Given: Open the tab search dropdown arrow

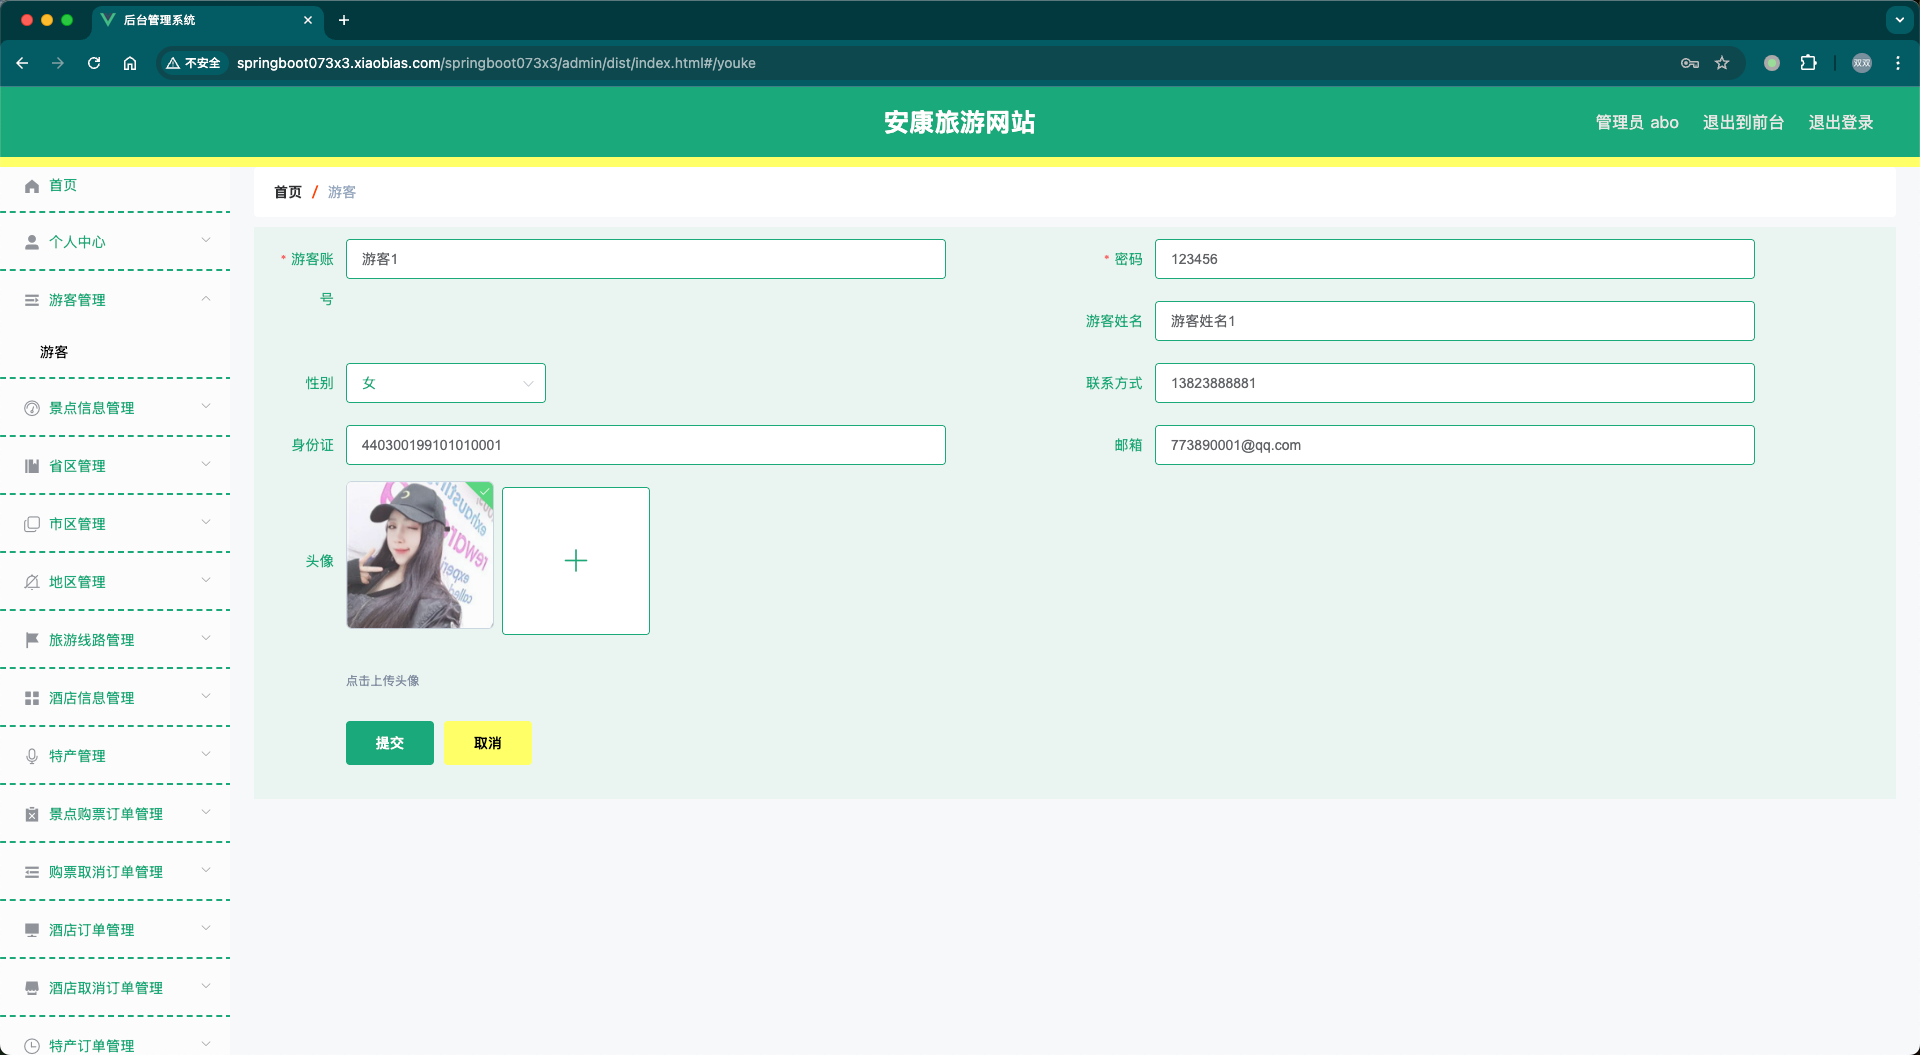Looking at the screenshot, I should pyautogui.click(x=1899, y=20).
